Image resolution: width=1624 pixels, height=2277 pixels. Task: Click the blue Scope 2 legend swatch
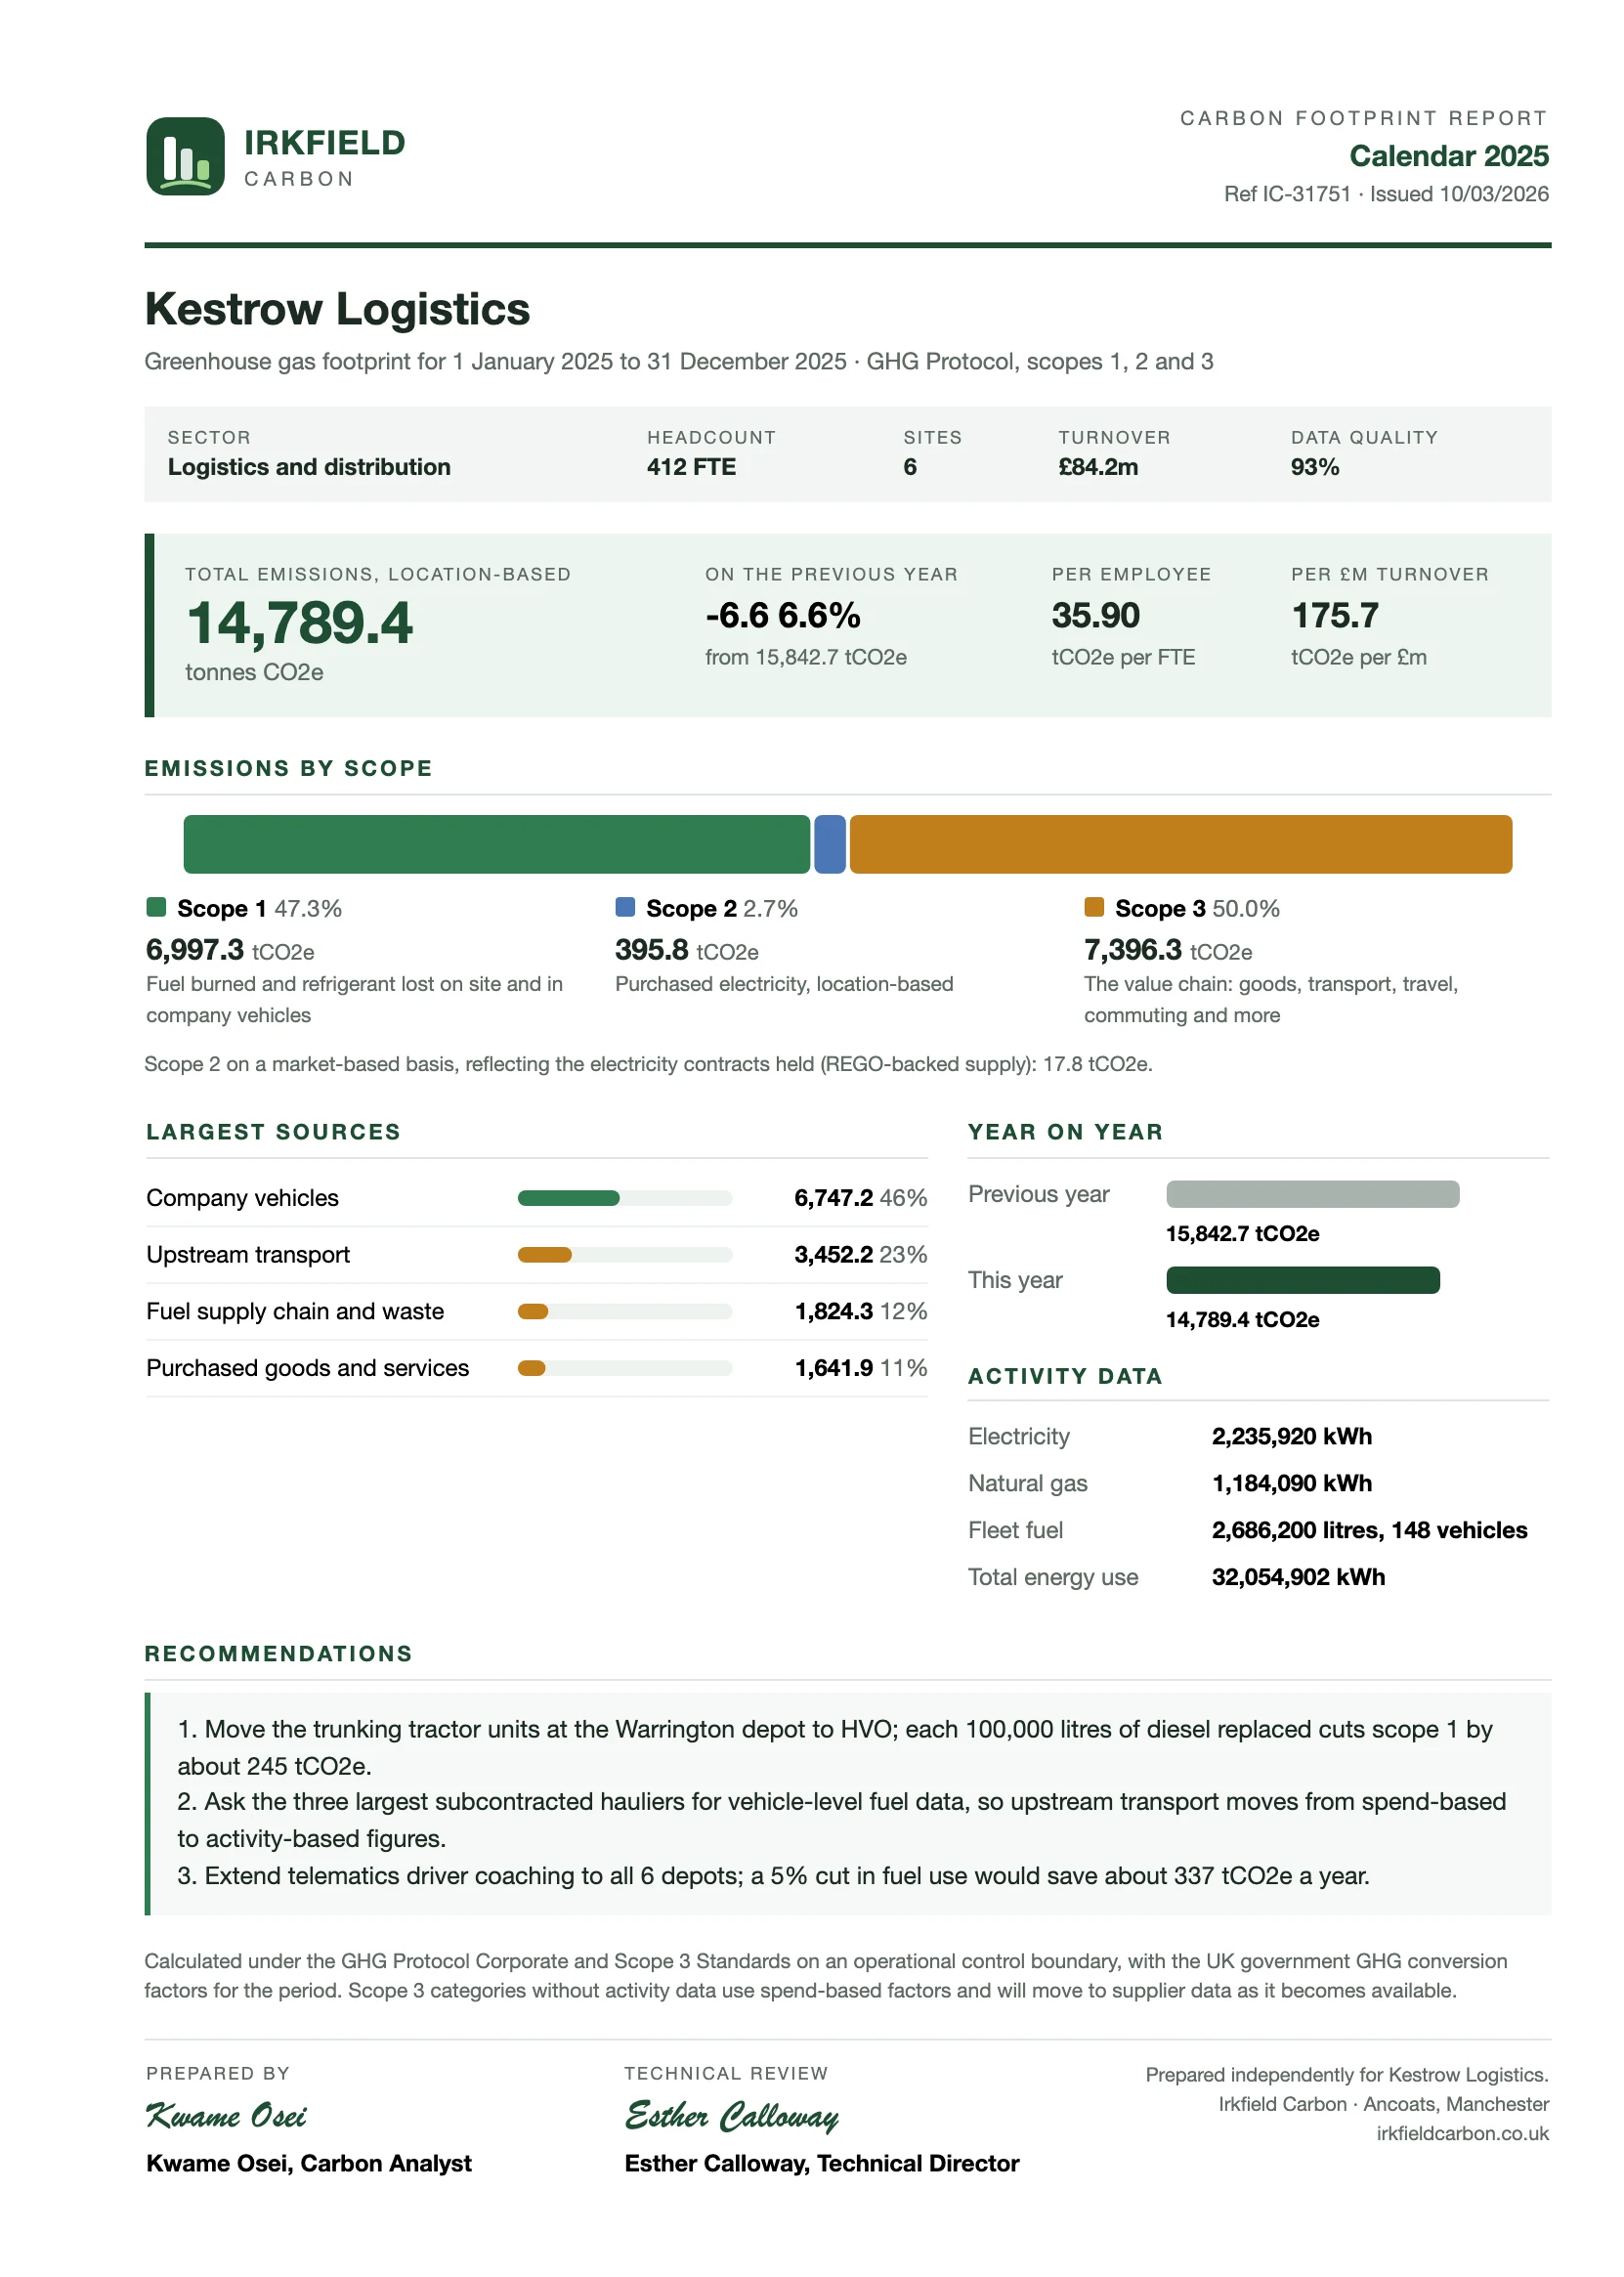625,907
